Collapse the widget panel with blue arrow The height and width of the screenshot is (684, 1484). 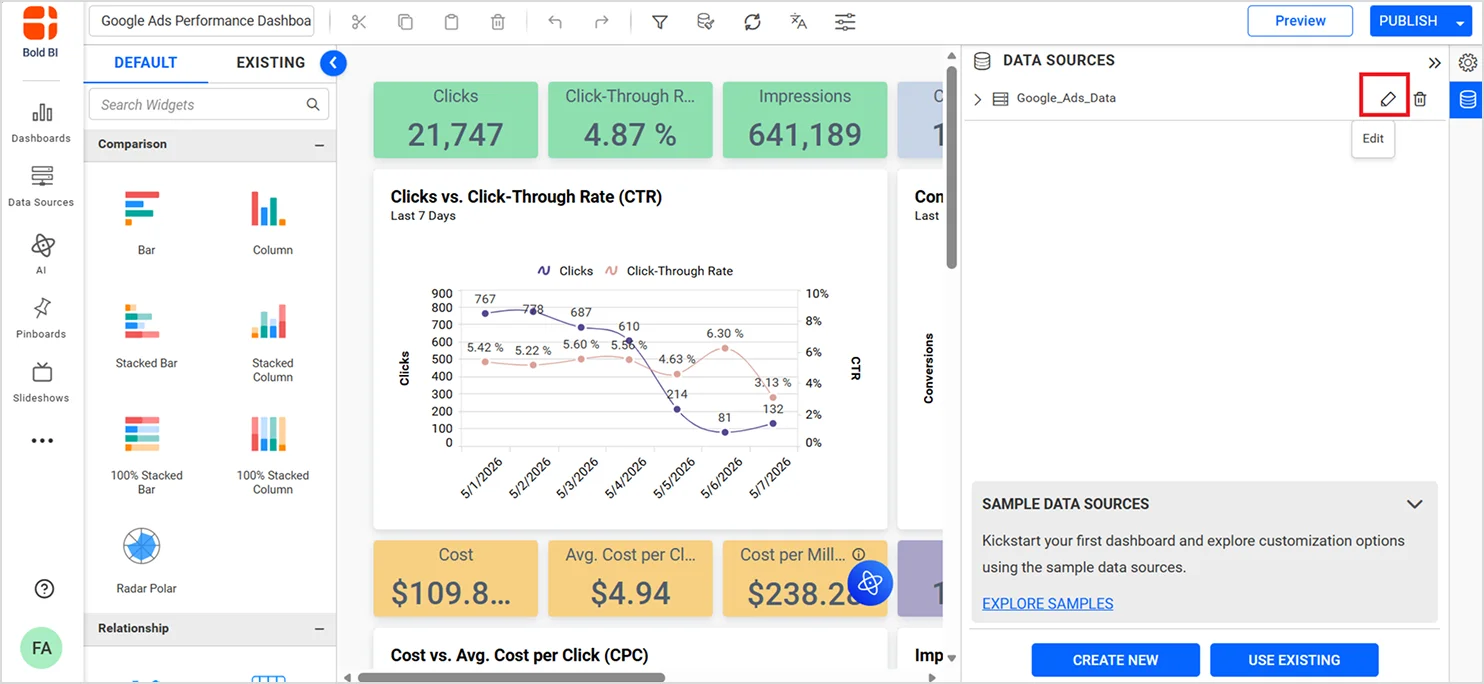tap(333, 63)
